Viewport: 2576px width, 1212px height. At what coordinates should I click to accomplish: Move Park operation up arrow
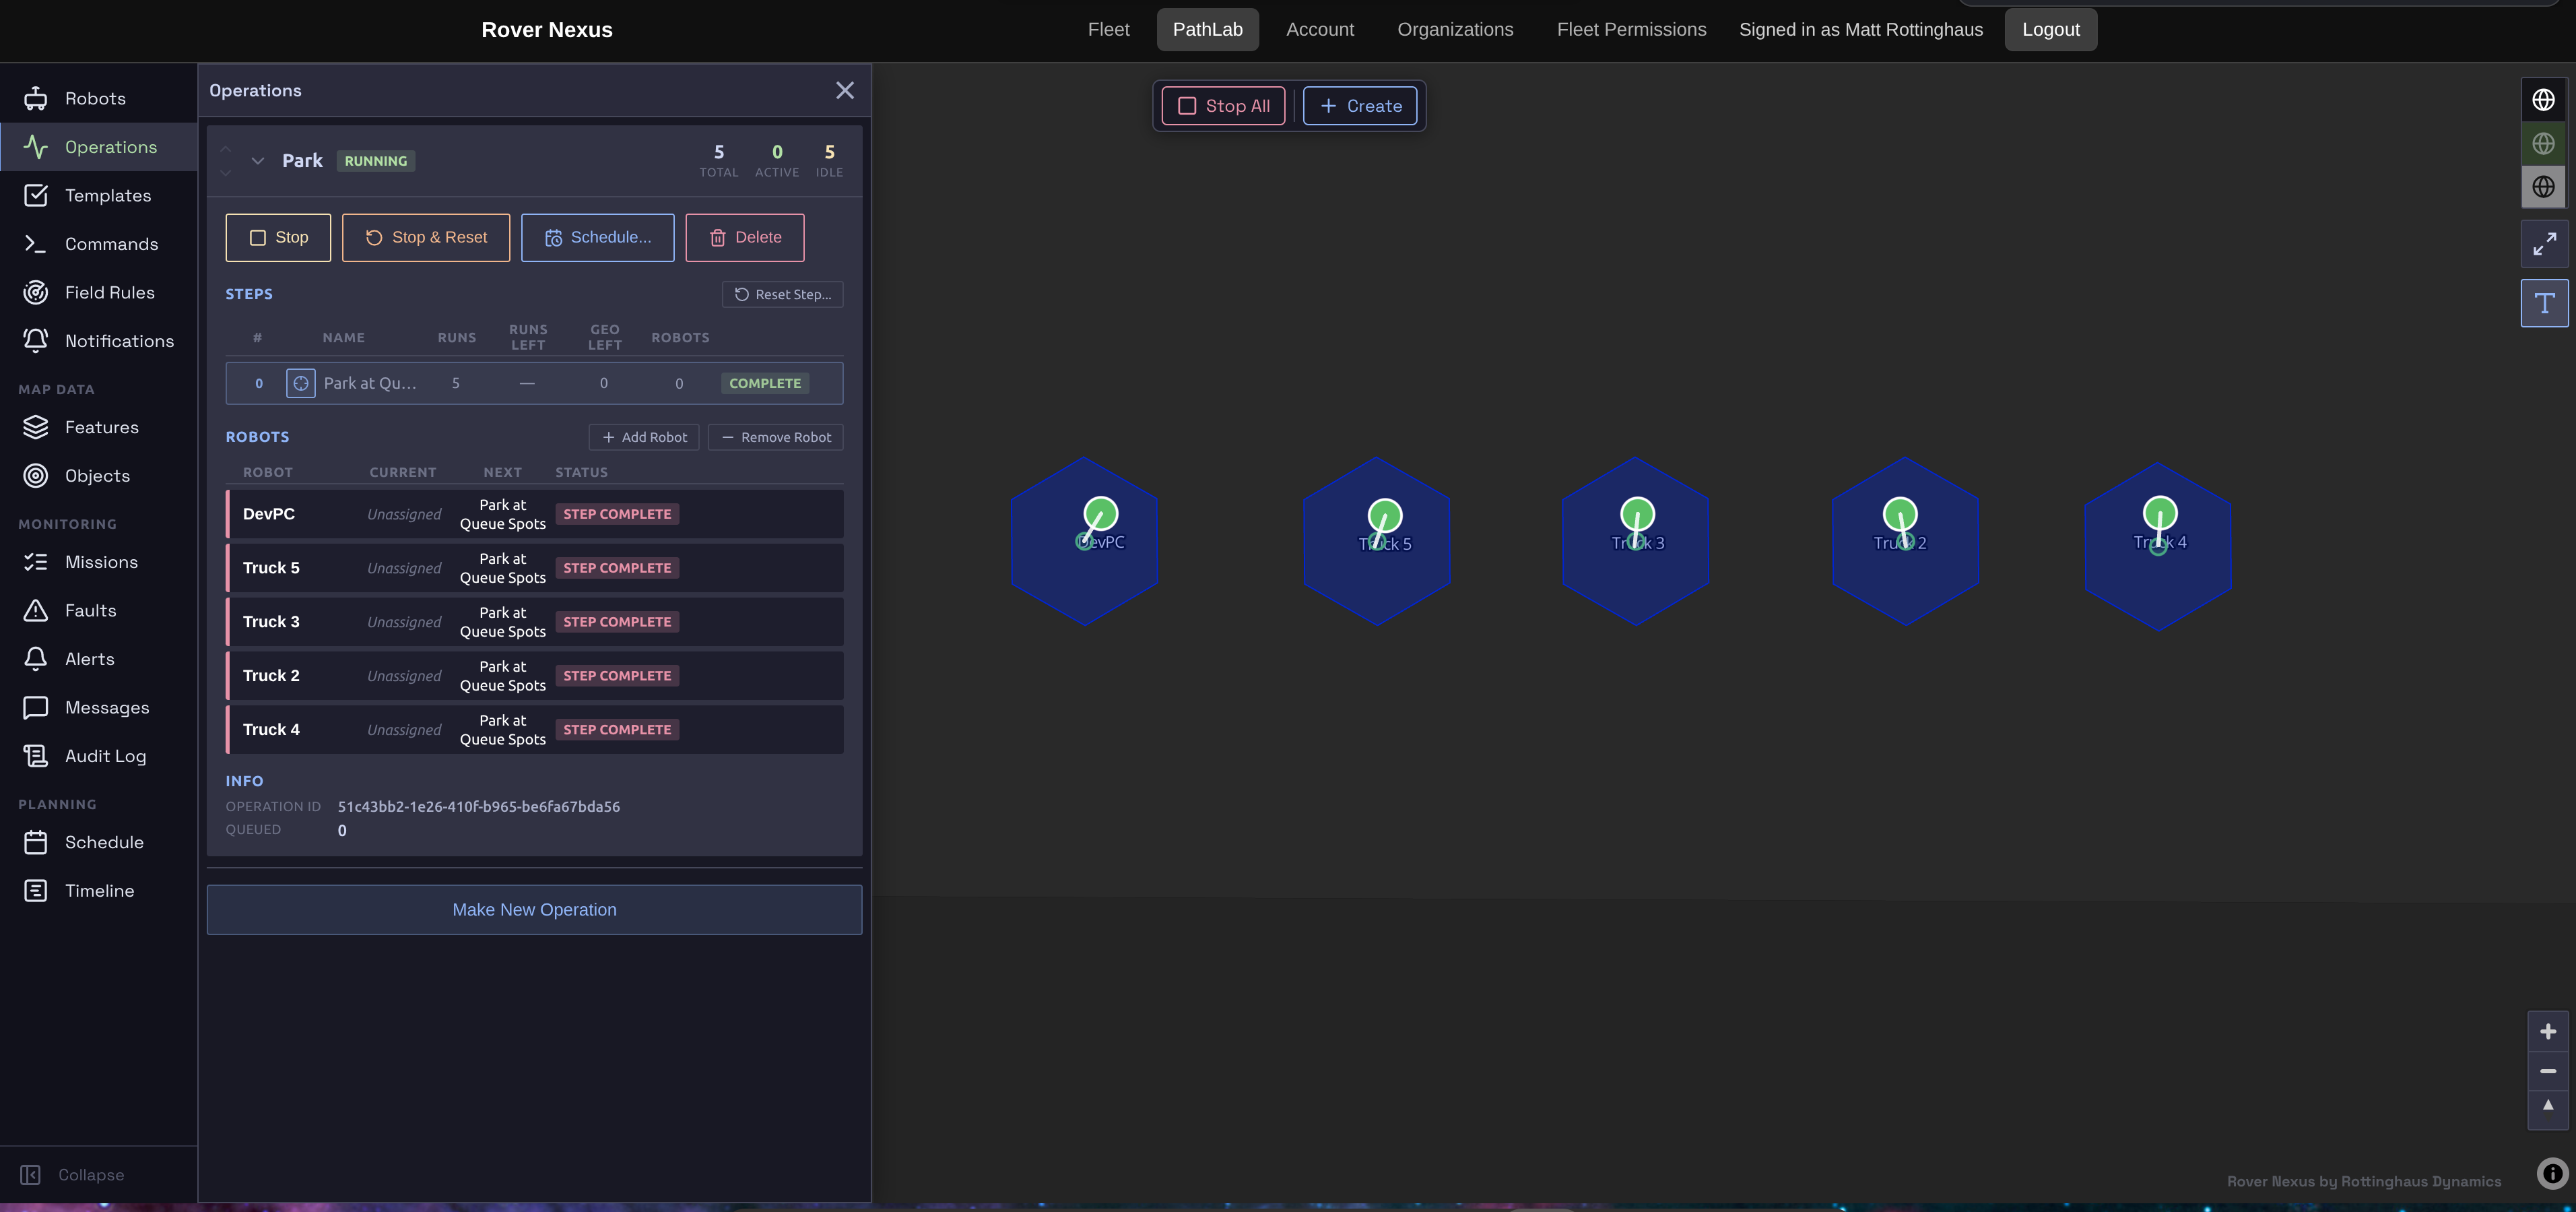(x=226, y=149)
